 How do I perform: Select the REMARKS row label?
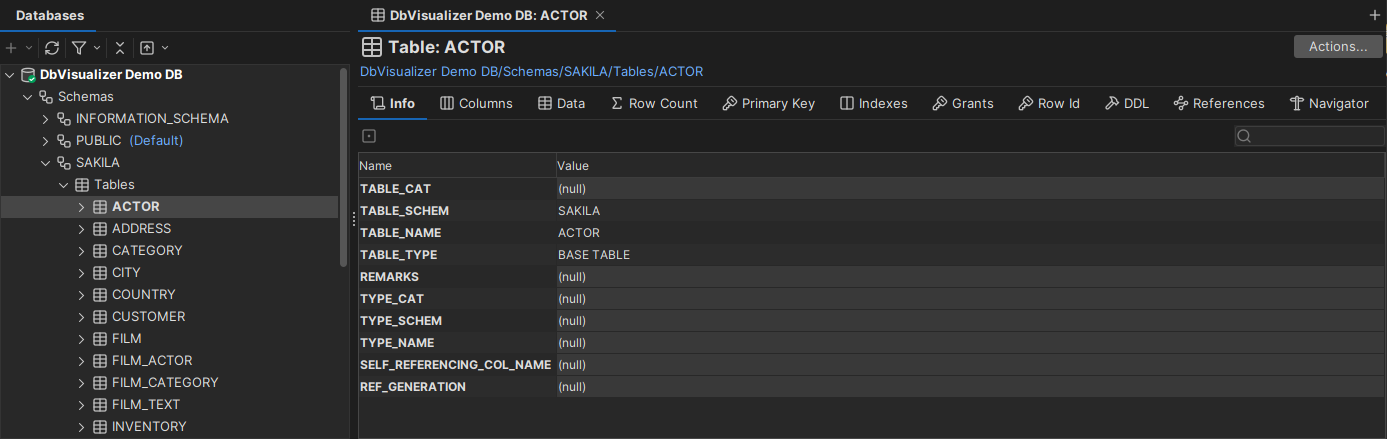click(x=389, y=277)
